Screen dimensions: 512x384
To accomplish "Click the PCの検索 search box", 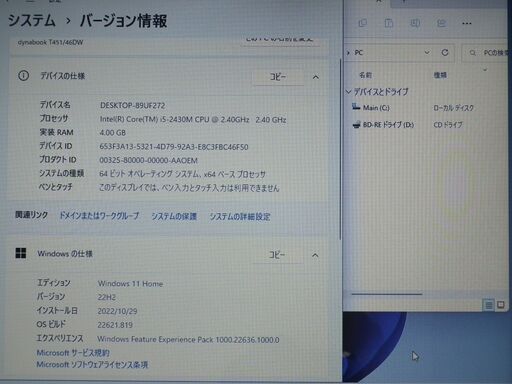I will [486, 53].
